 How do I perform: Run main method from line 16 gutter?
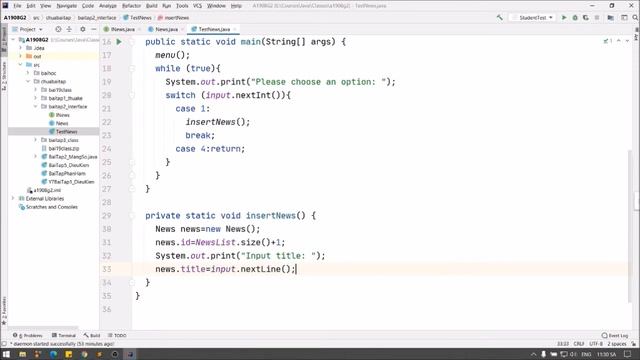[119, 42]
